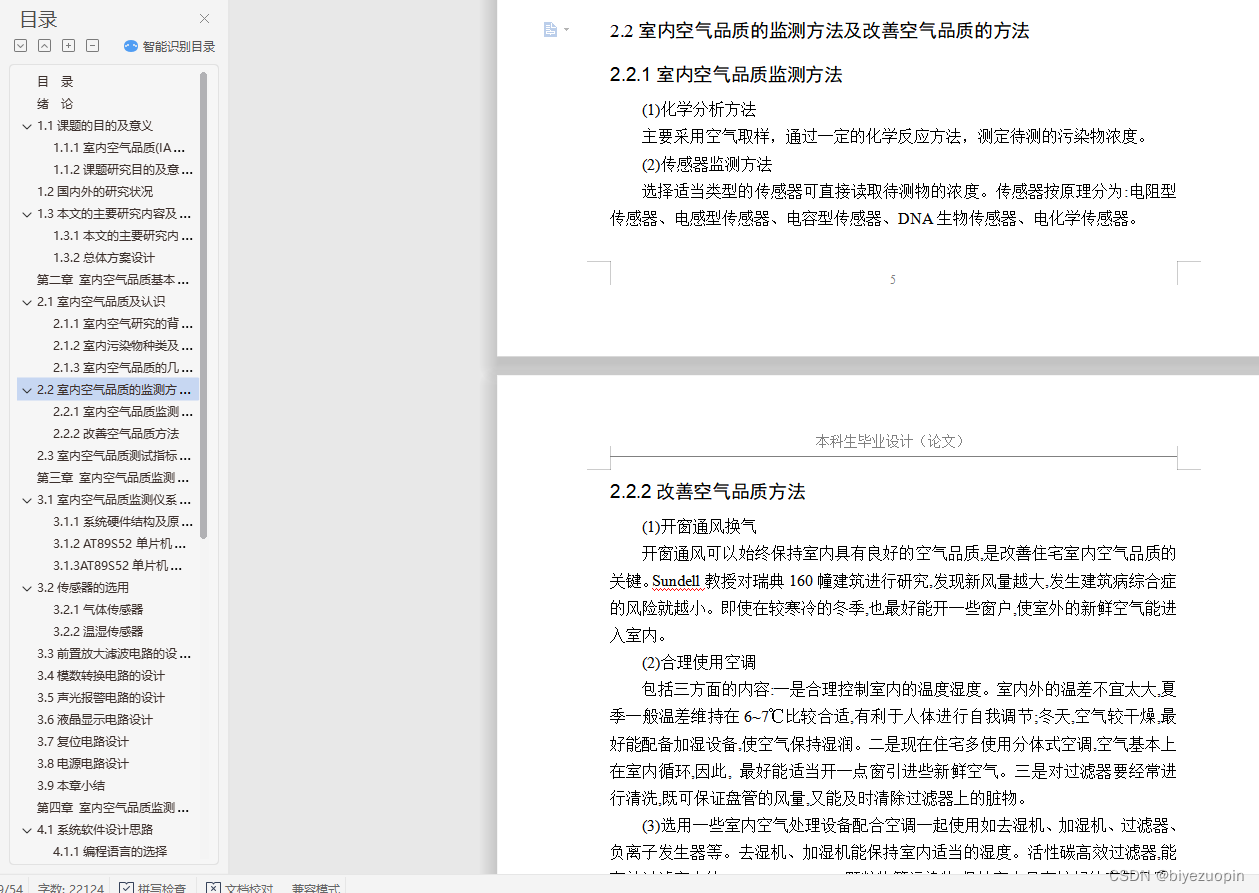Collapse the 1.1 课题的目的及意义 outline node
The height and width of the screenshot is (893, 1259).
tap(27, 126)
